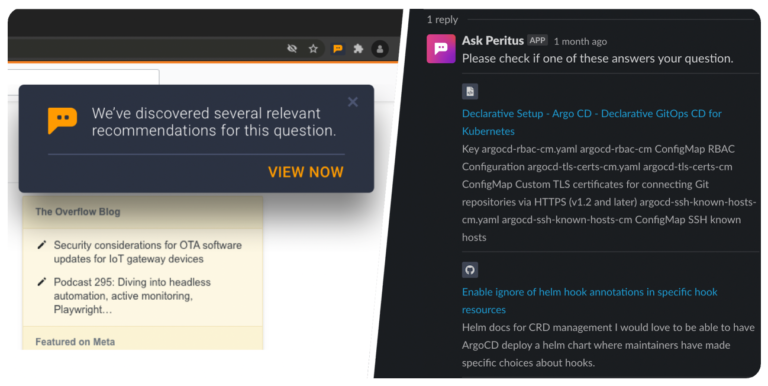Click the 1 month ago timestamp
Screen dimensions: 768x386
point(580,42)
